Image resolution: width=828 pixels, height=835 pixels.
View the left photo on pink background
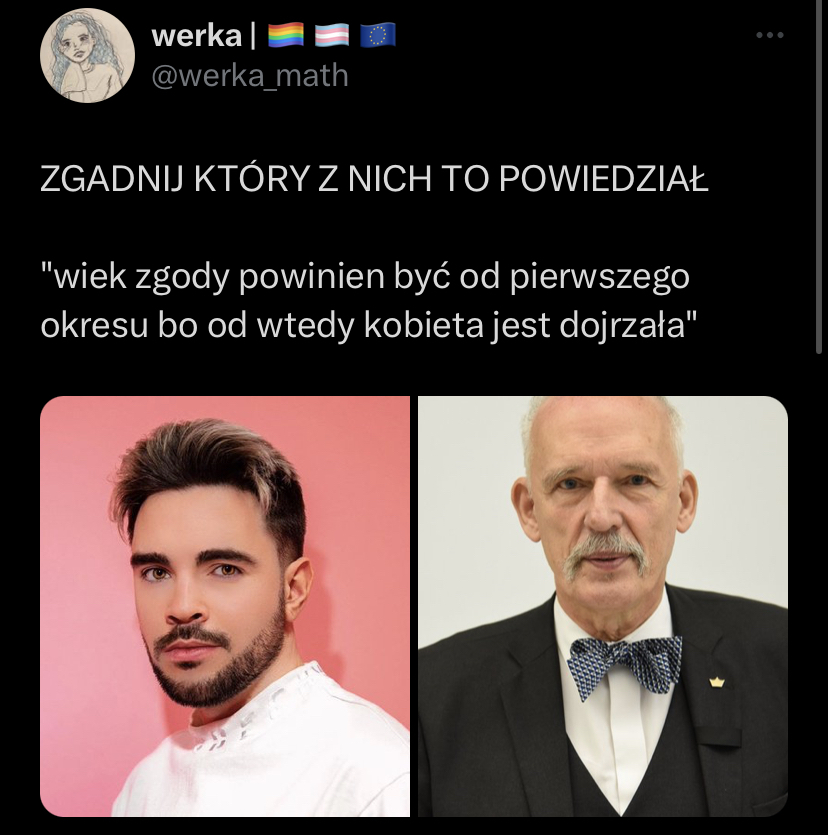click(x=225, y=606)
